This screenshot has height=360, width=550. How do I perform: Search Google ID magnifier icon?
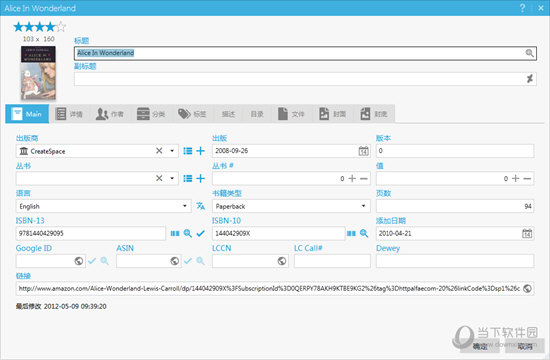(105, 261)
